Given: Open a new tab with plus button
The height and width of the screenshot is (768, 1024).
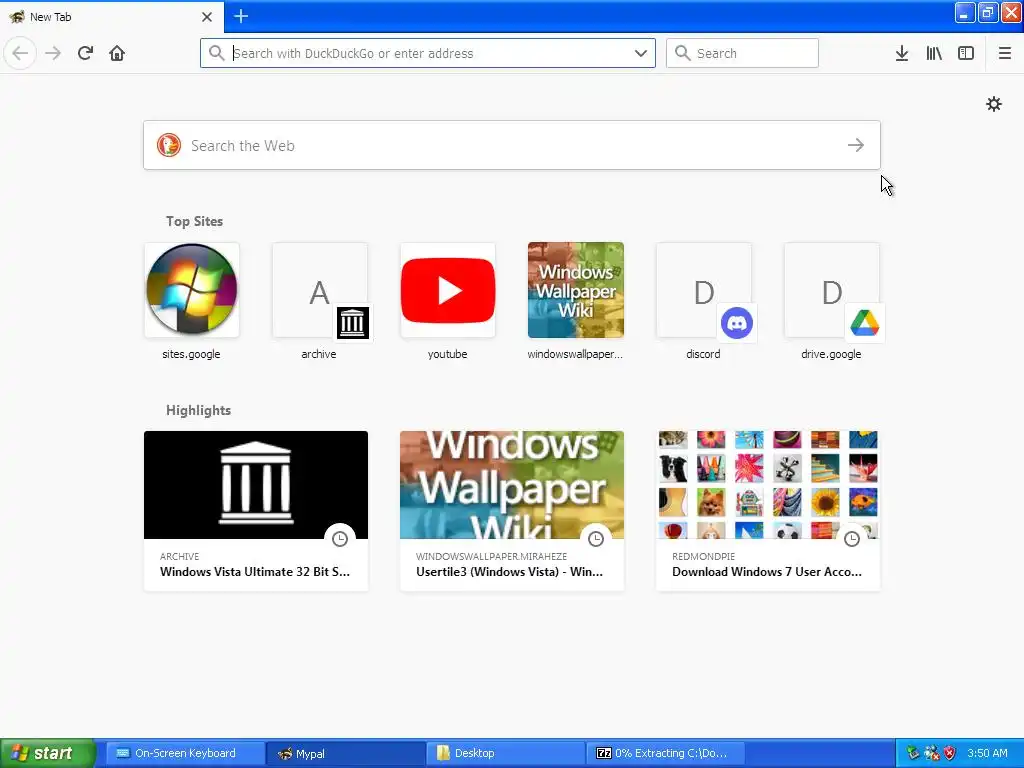Looking at the screenshot, I should (x=241, y=16).
